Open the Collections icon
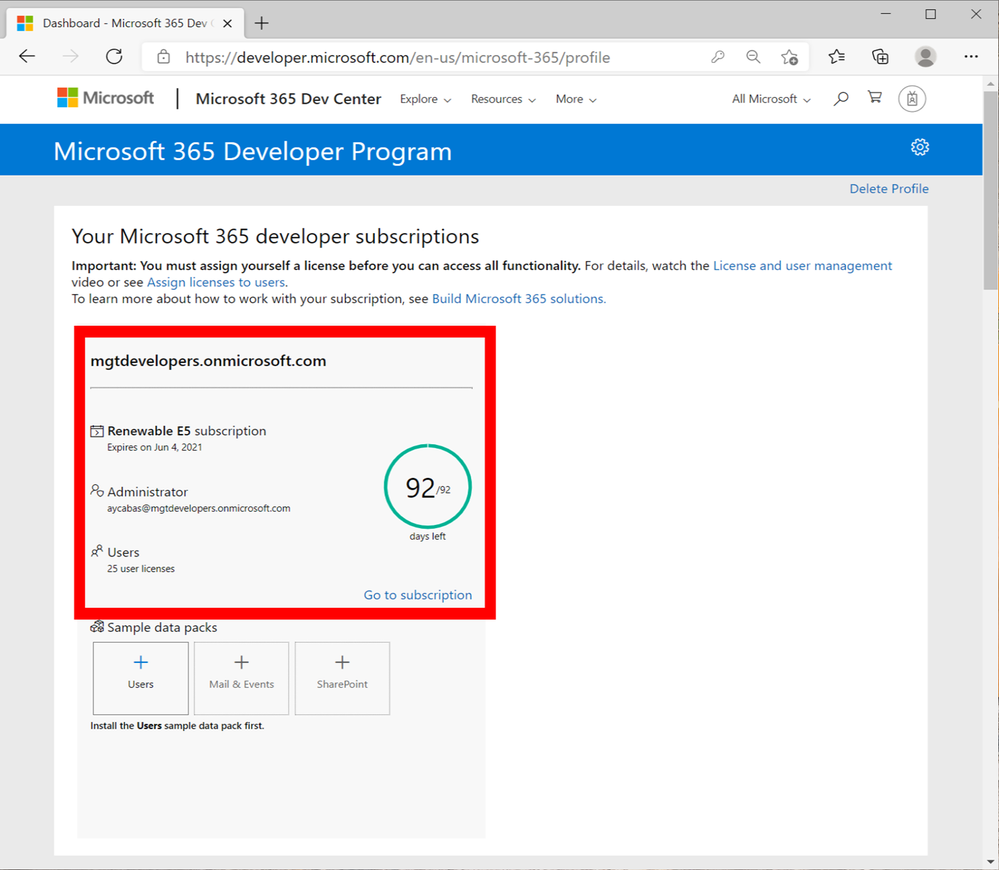The width and height of the screenshot is (999, 870). (x=880, y=57)
